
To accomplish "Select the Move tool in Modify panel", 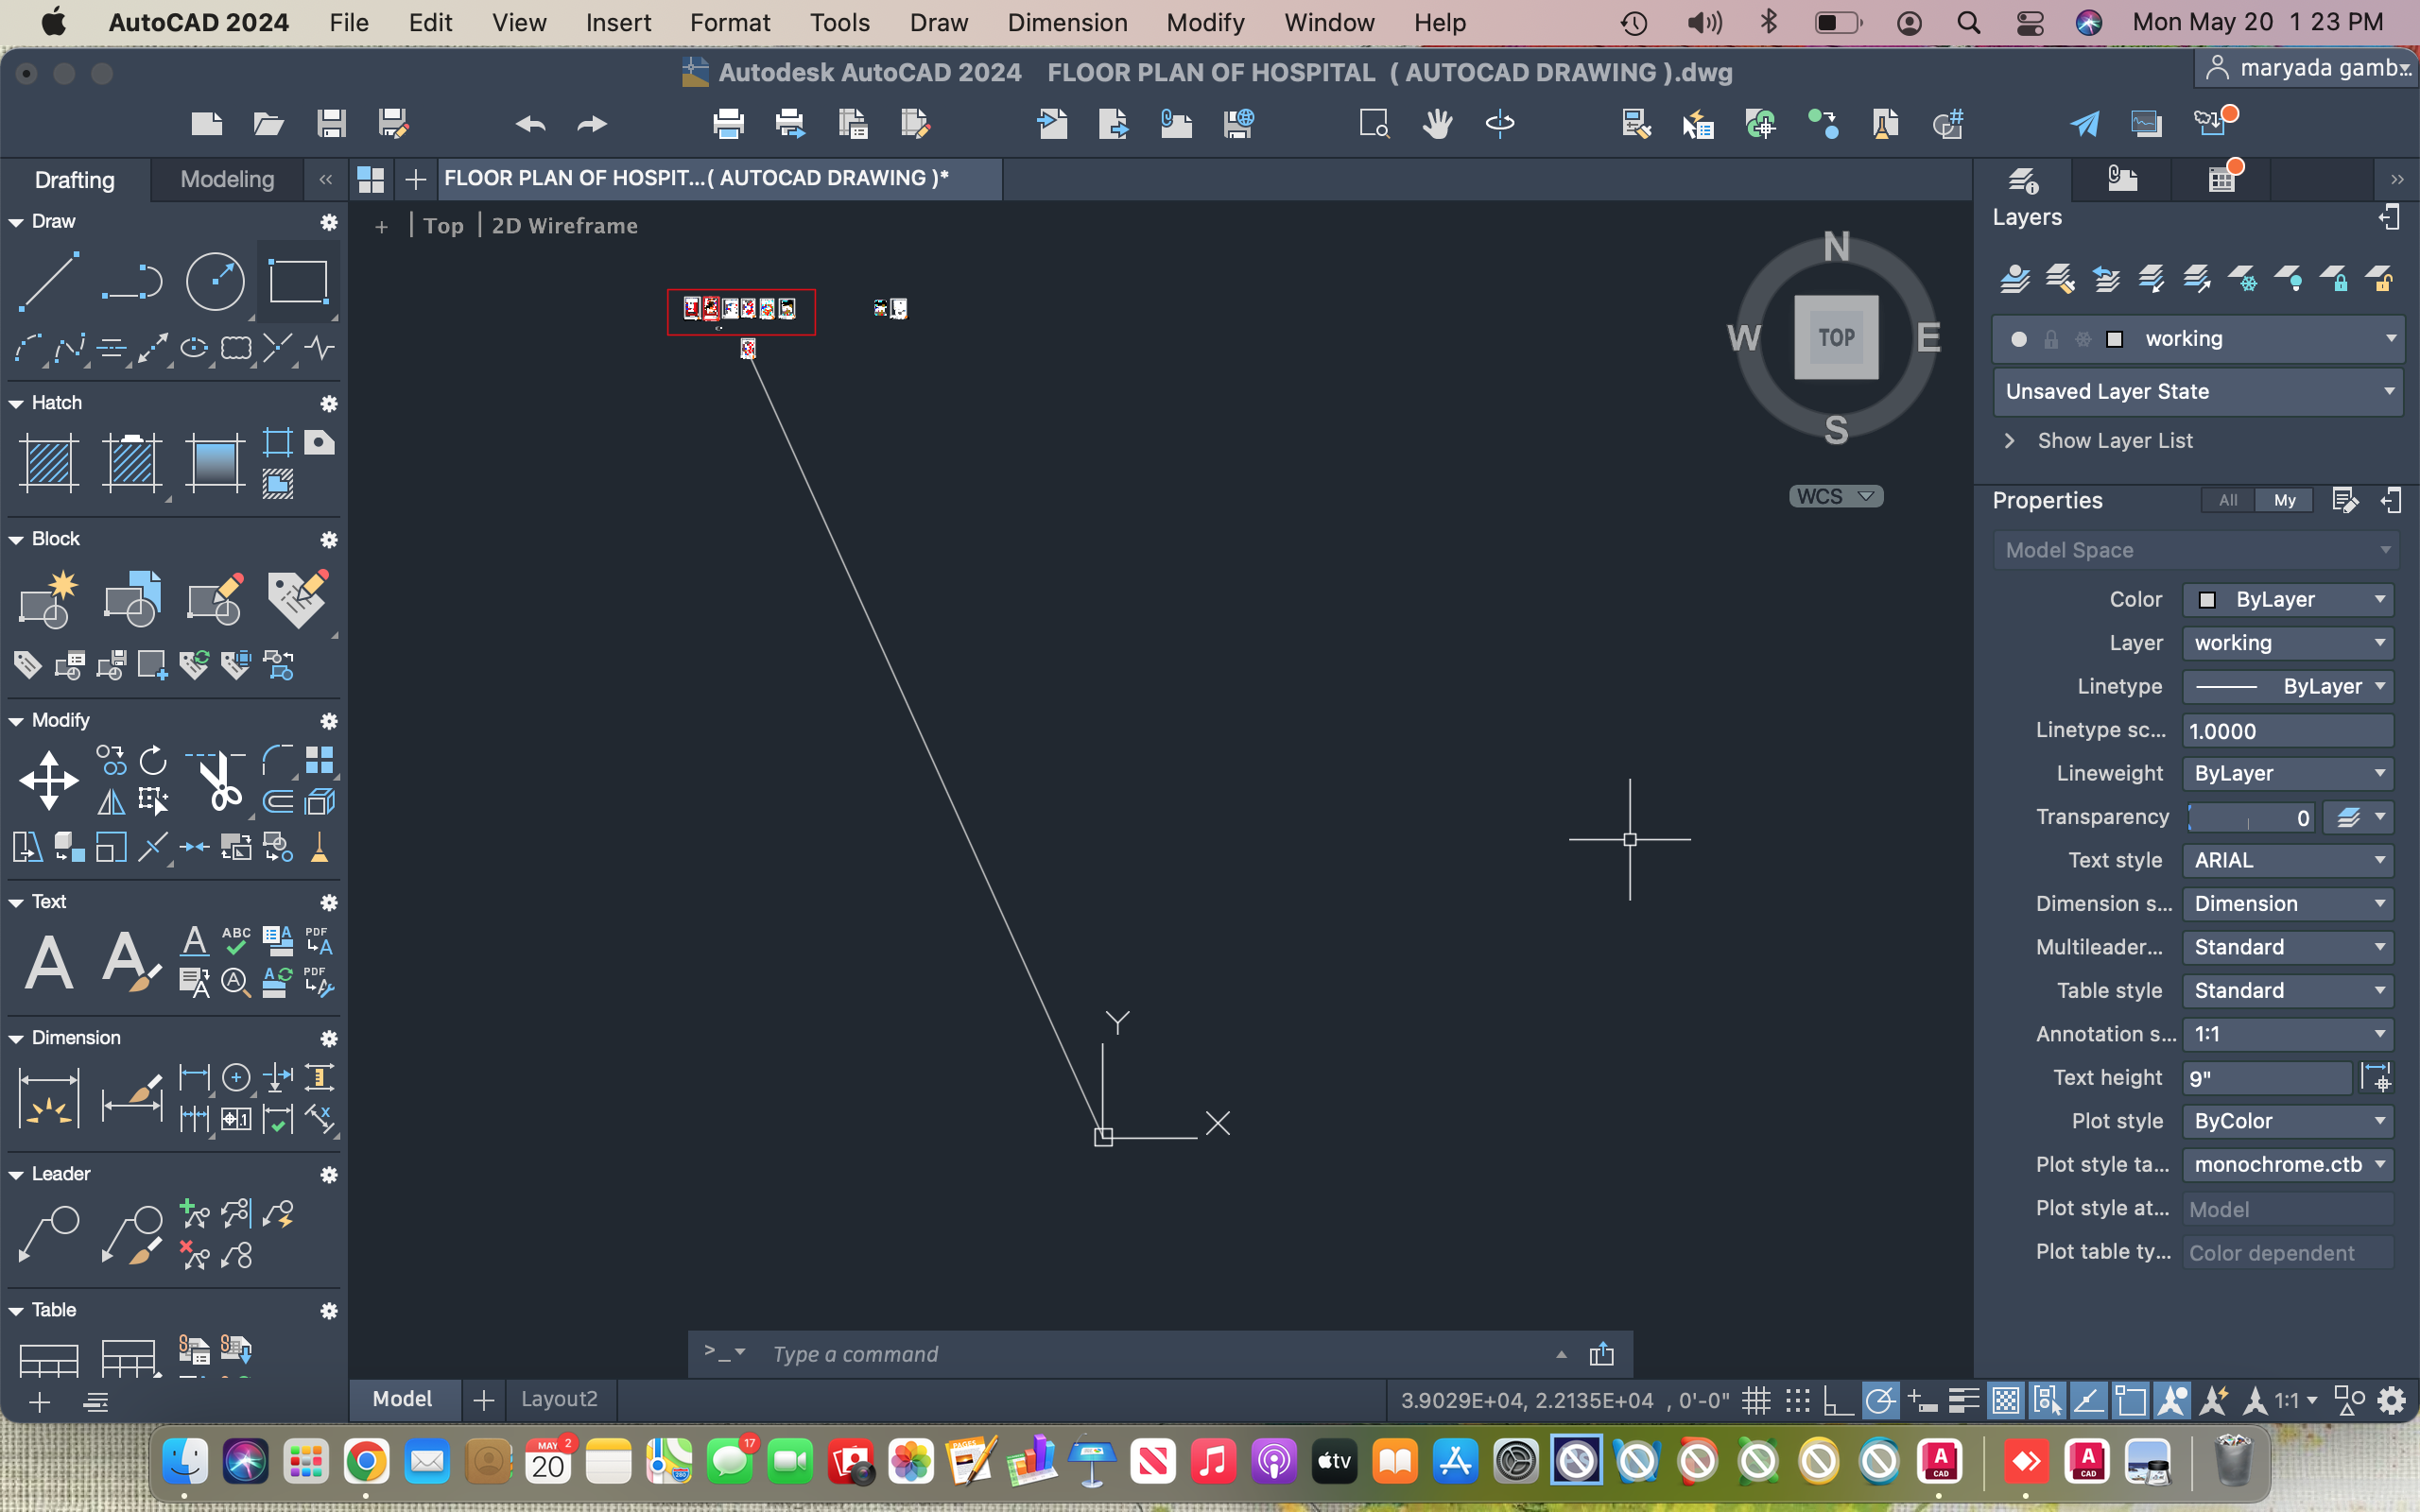I will [x=48, y=780].
